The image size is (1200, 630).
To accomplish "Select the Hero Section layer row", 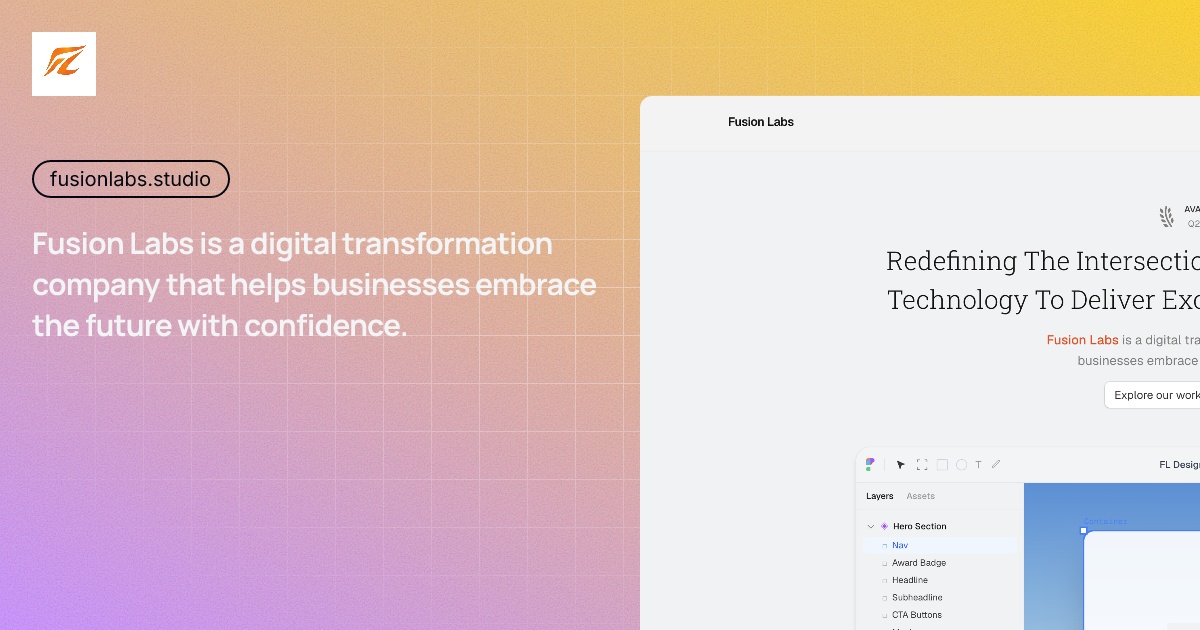I will click(x=940, y=526).
